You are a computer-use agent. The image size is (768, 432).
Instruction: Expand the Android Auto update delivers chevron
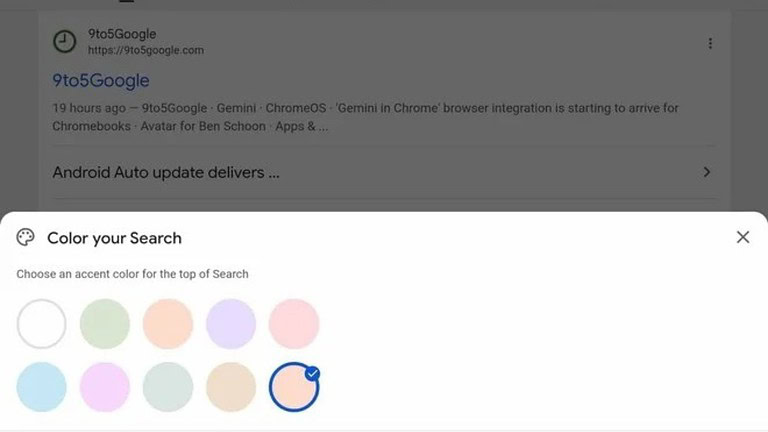tap(706, 172)
